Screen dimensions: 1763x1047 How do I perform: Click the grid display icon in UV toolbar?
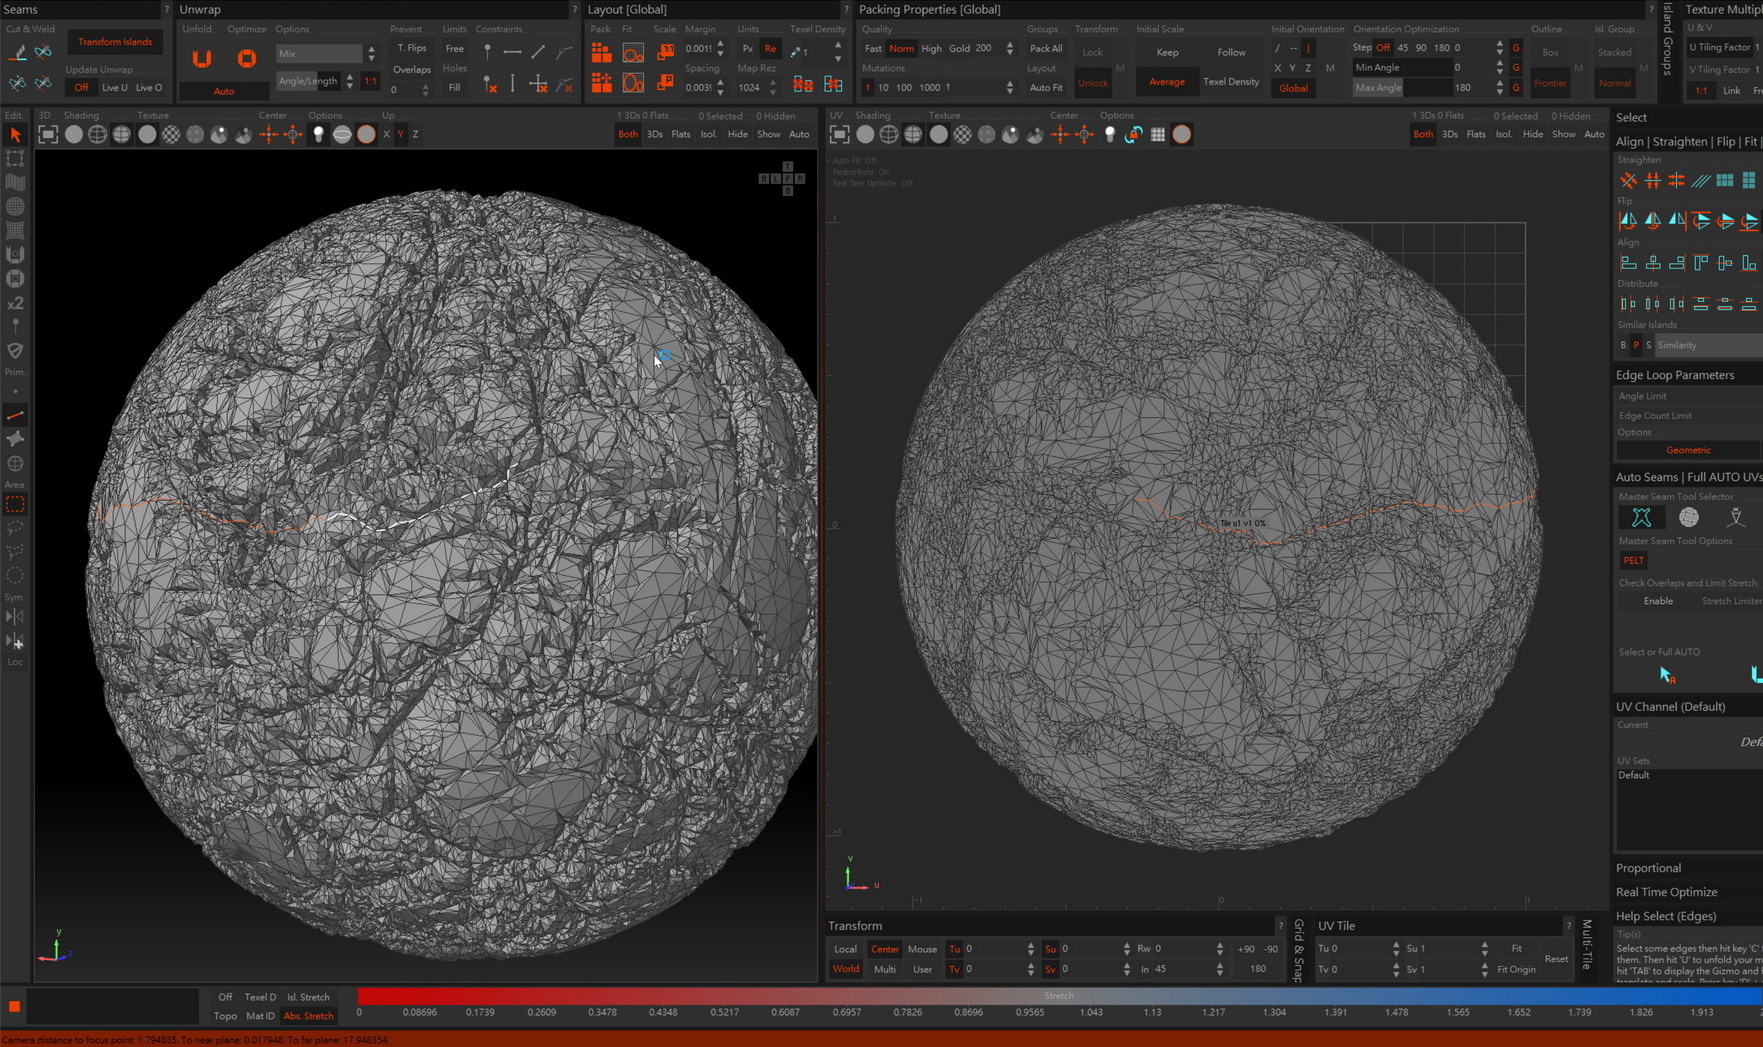(x=1157, y=134)
